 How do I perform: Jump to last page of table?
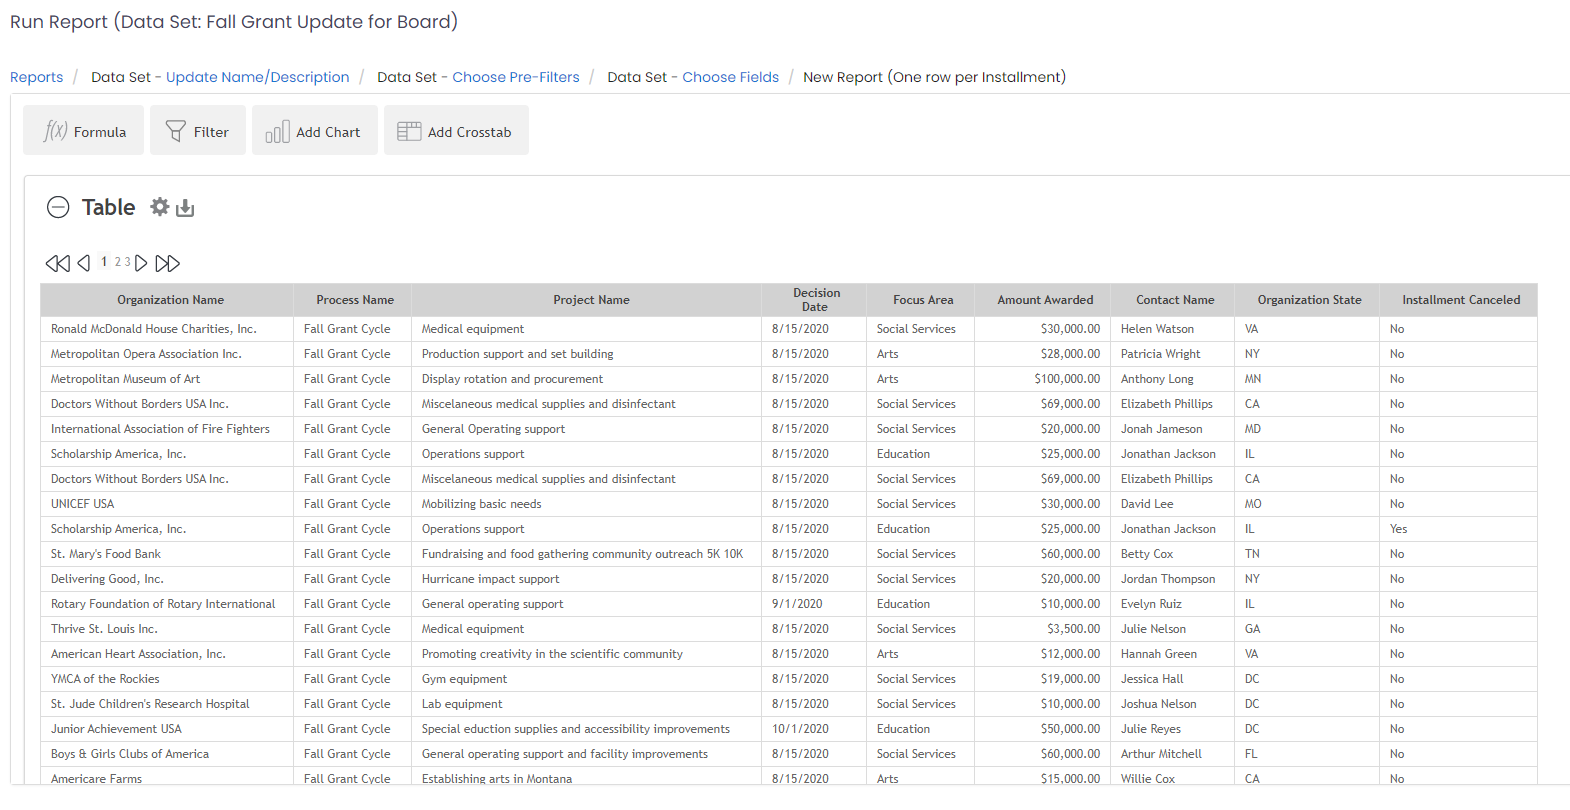coord(168,263)
